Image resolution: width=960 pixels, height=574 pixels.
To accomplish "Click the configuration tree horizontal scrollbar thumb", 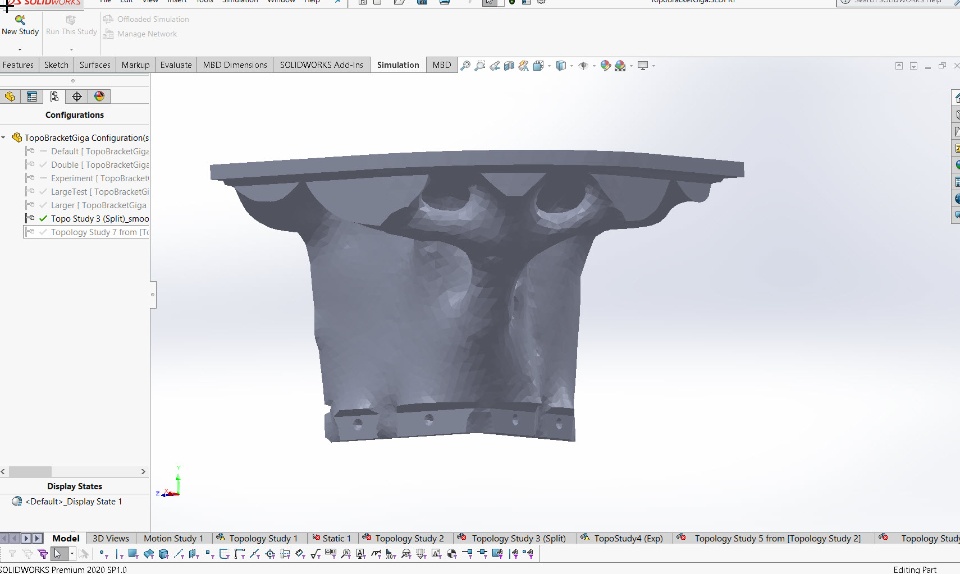I will [x=30, y=471].
